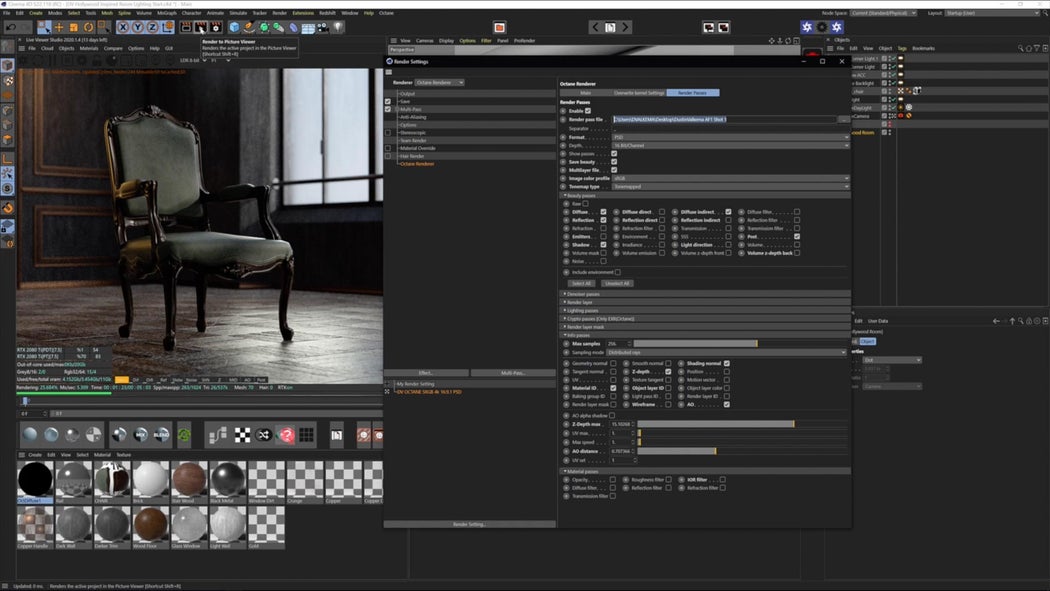Open the Edit Render Settings icon
This screenshot has height=591, width=1050.
tap(216, 28)
